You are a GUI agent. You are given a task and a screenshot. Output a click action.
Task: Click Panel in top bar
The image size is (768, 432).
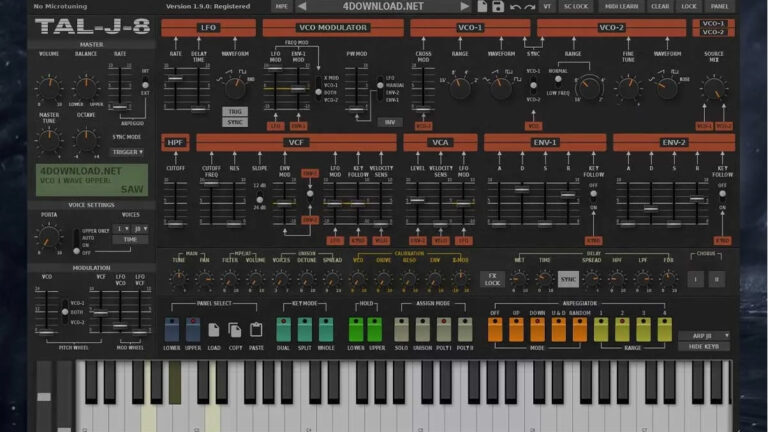point(719,6)
